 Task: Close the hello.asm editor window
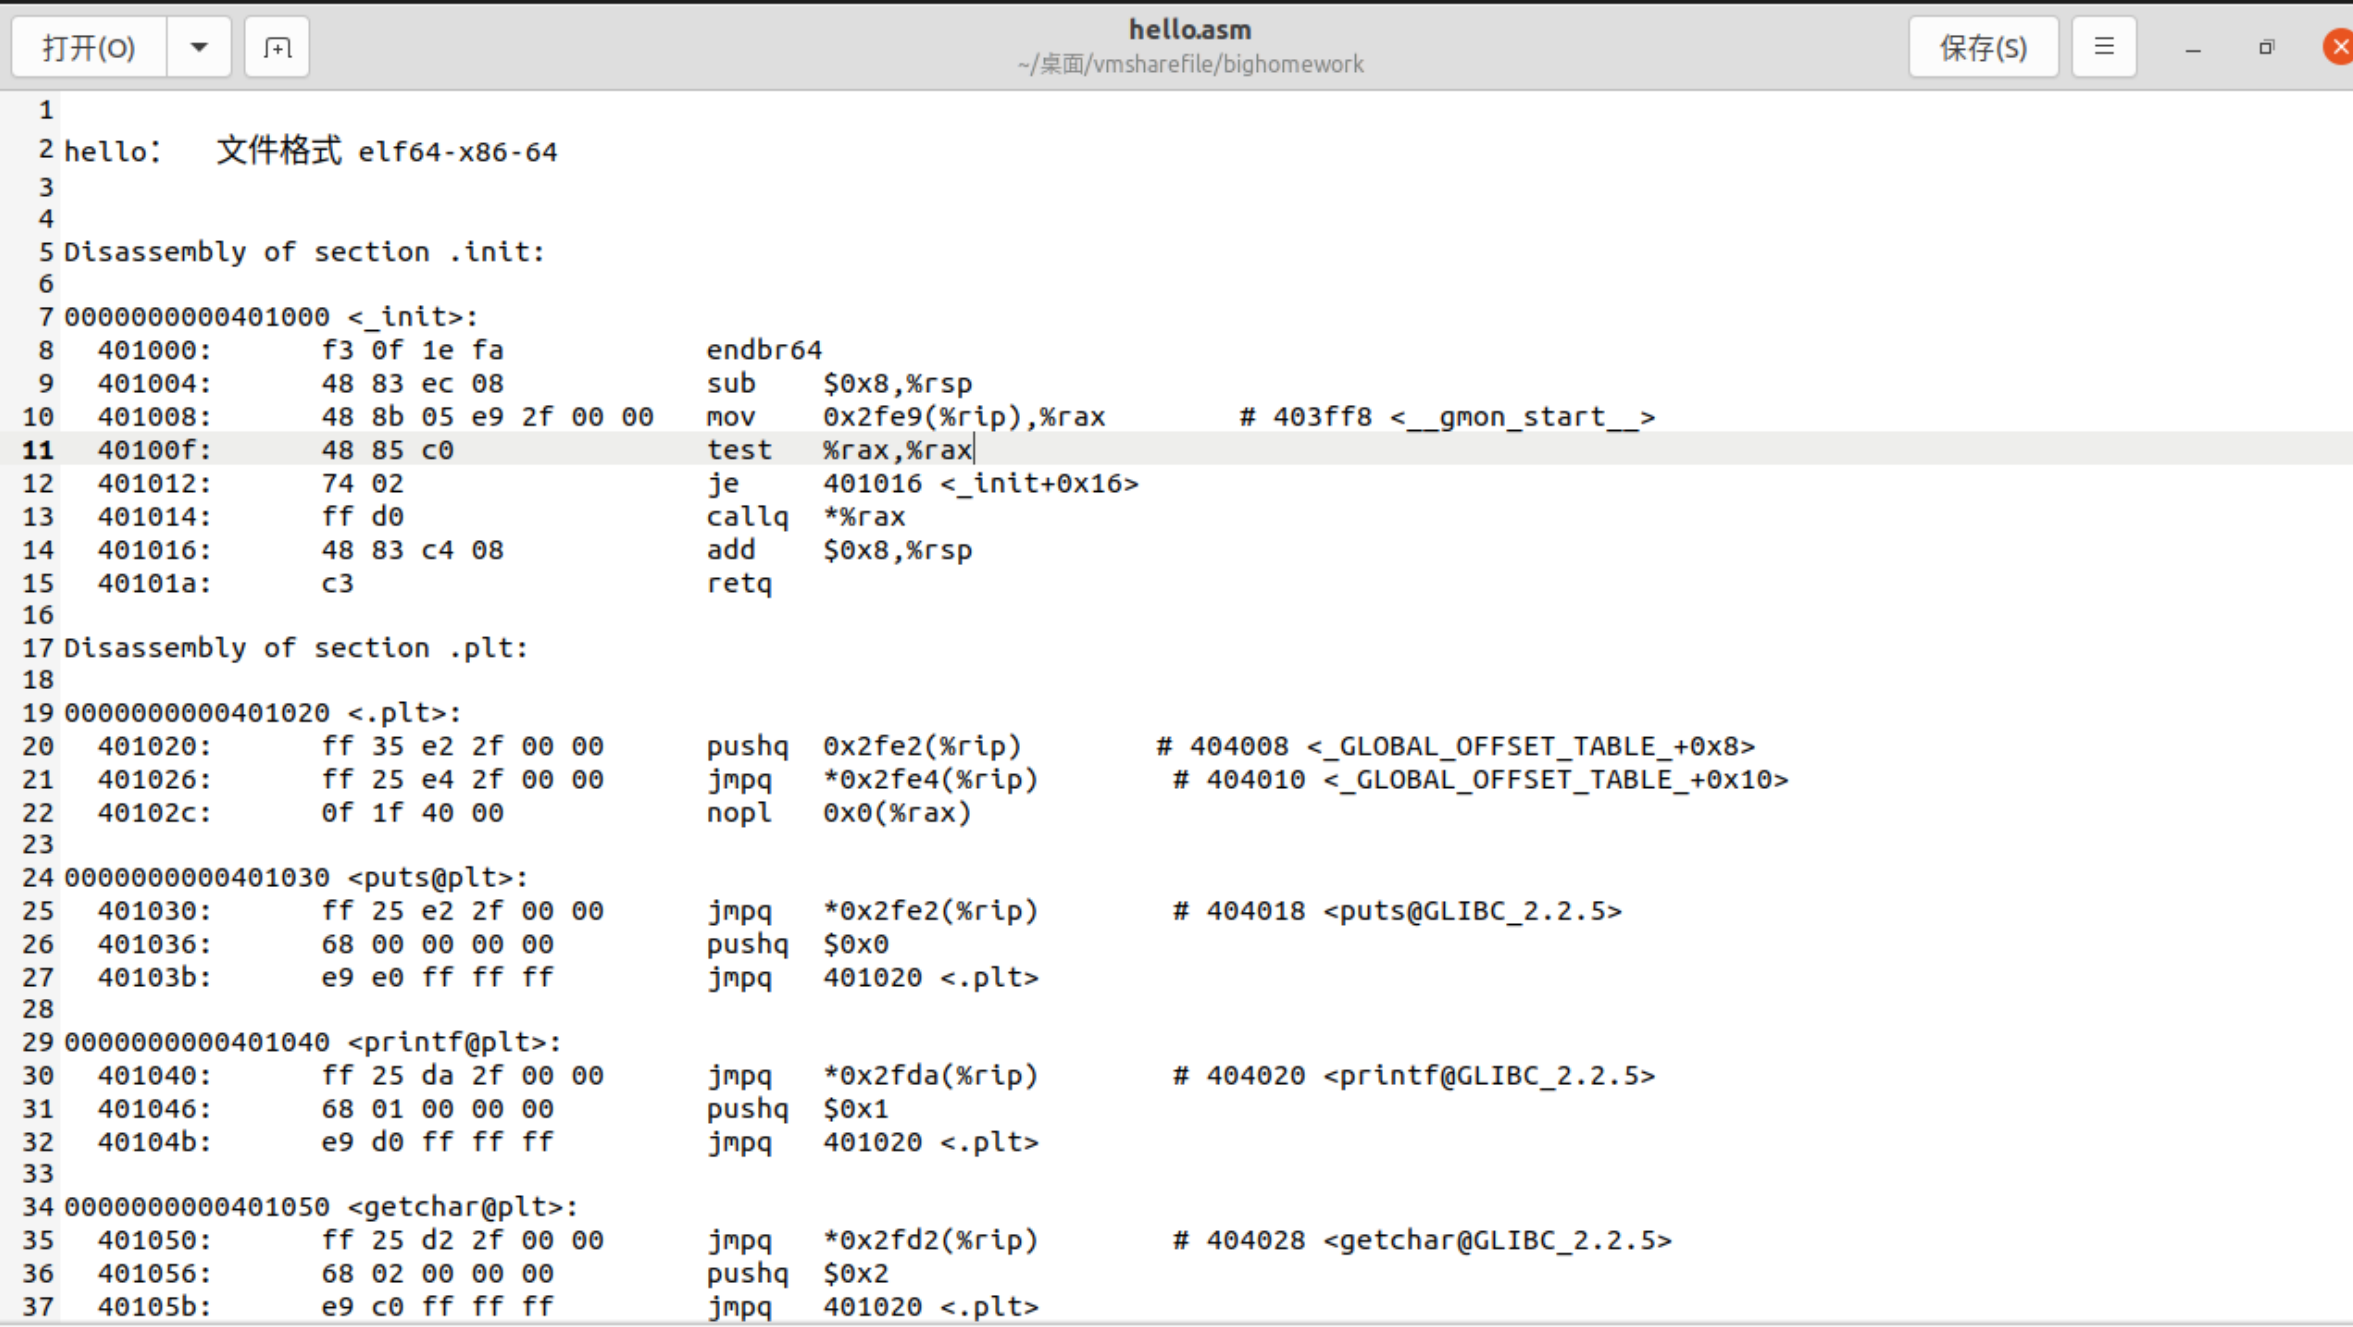[x=2338, y=47]
